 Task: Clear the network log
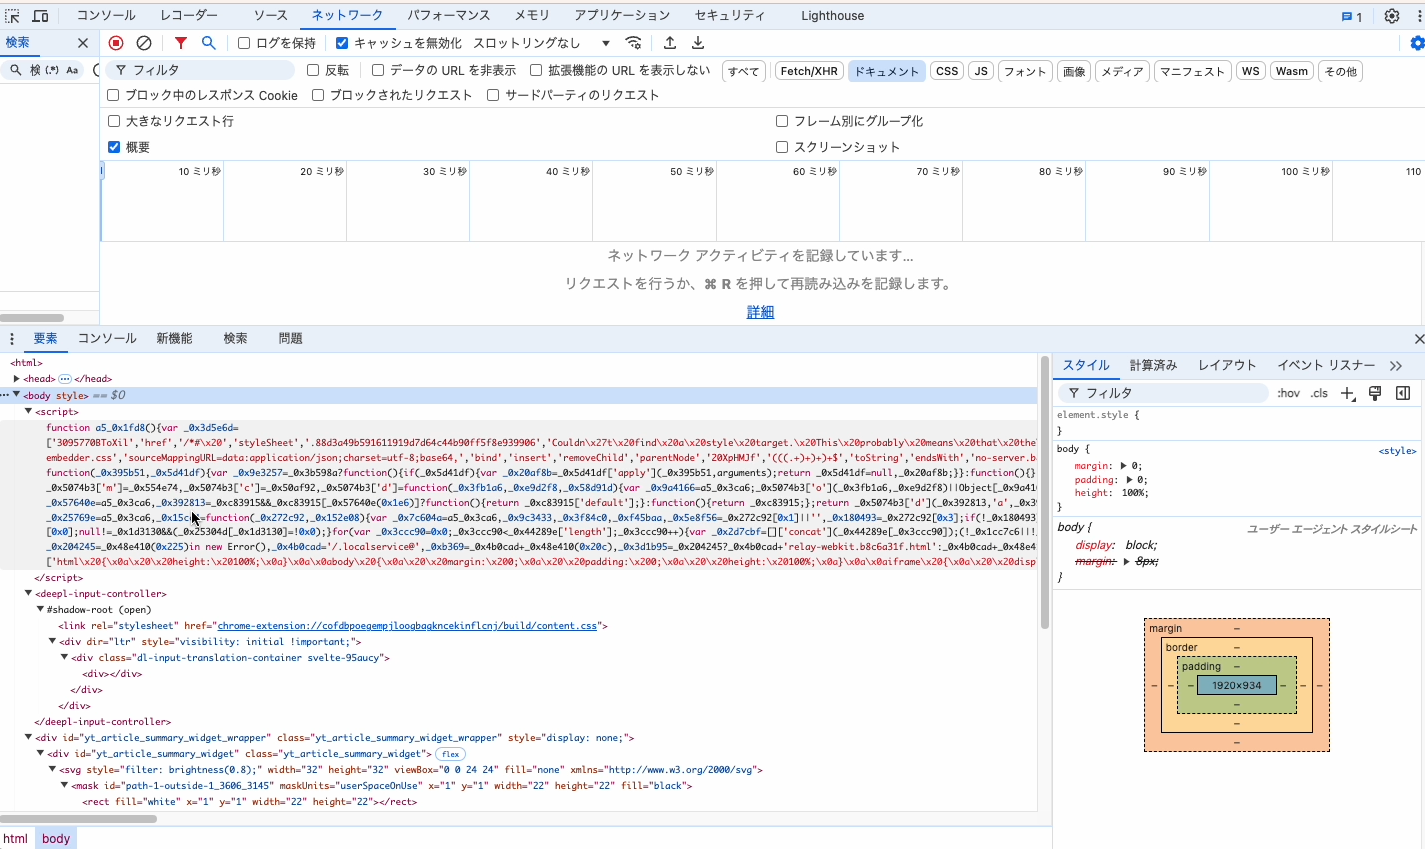click(x=144, y=43)
